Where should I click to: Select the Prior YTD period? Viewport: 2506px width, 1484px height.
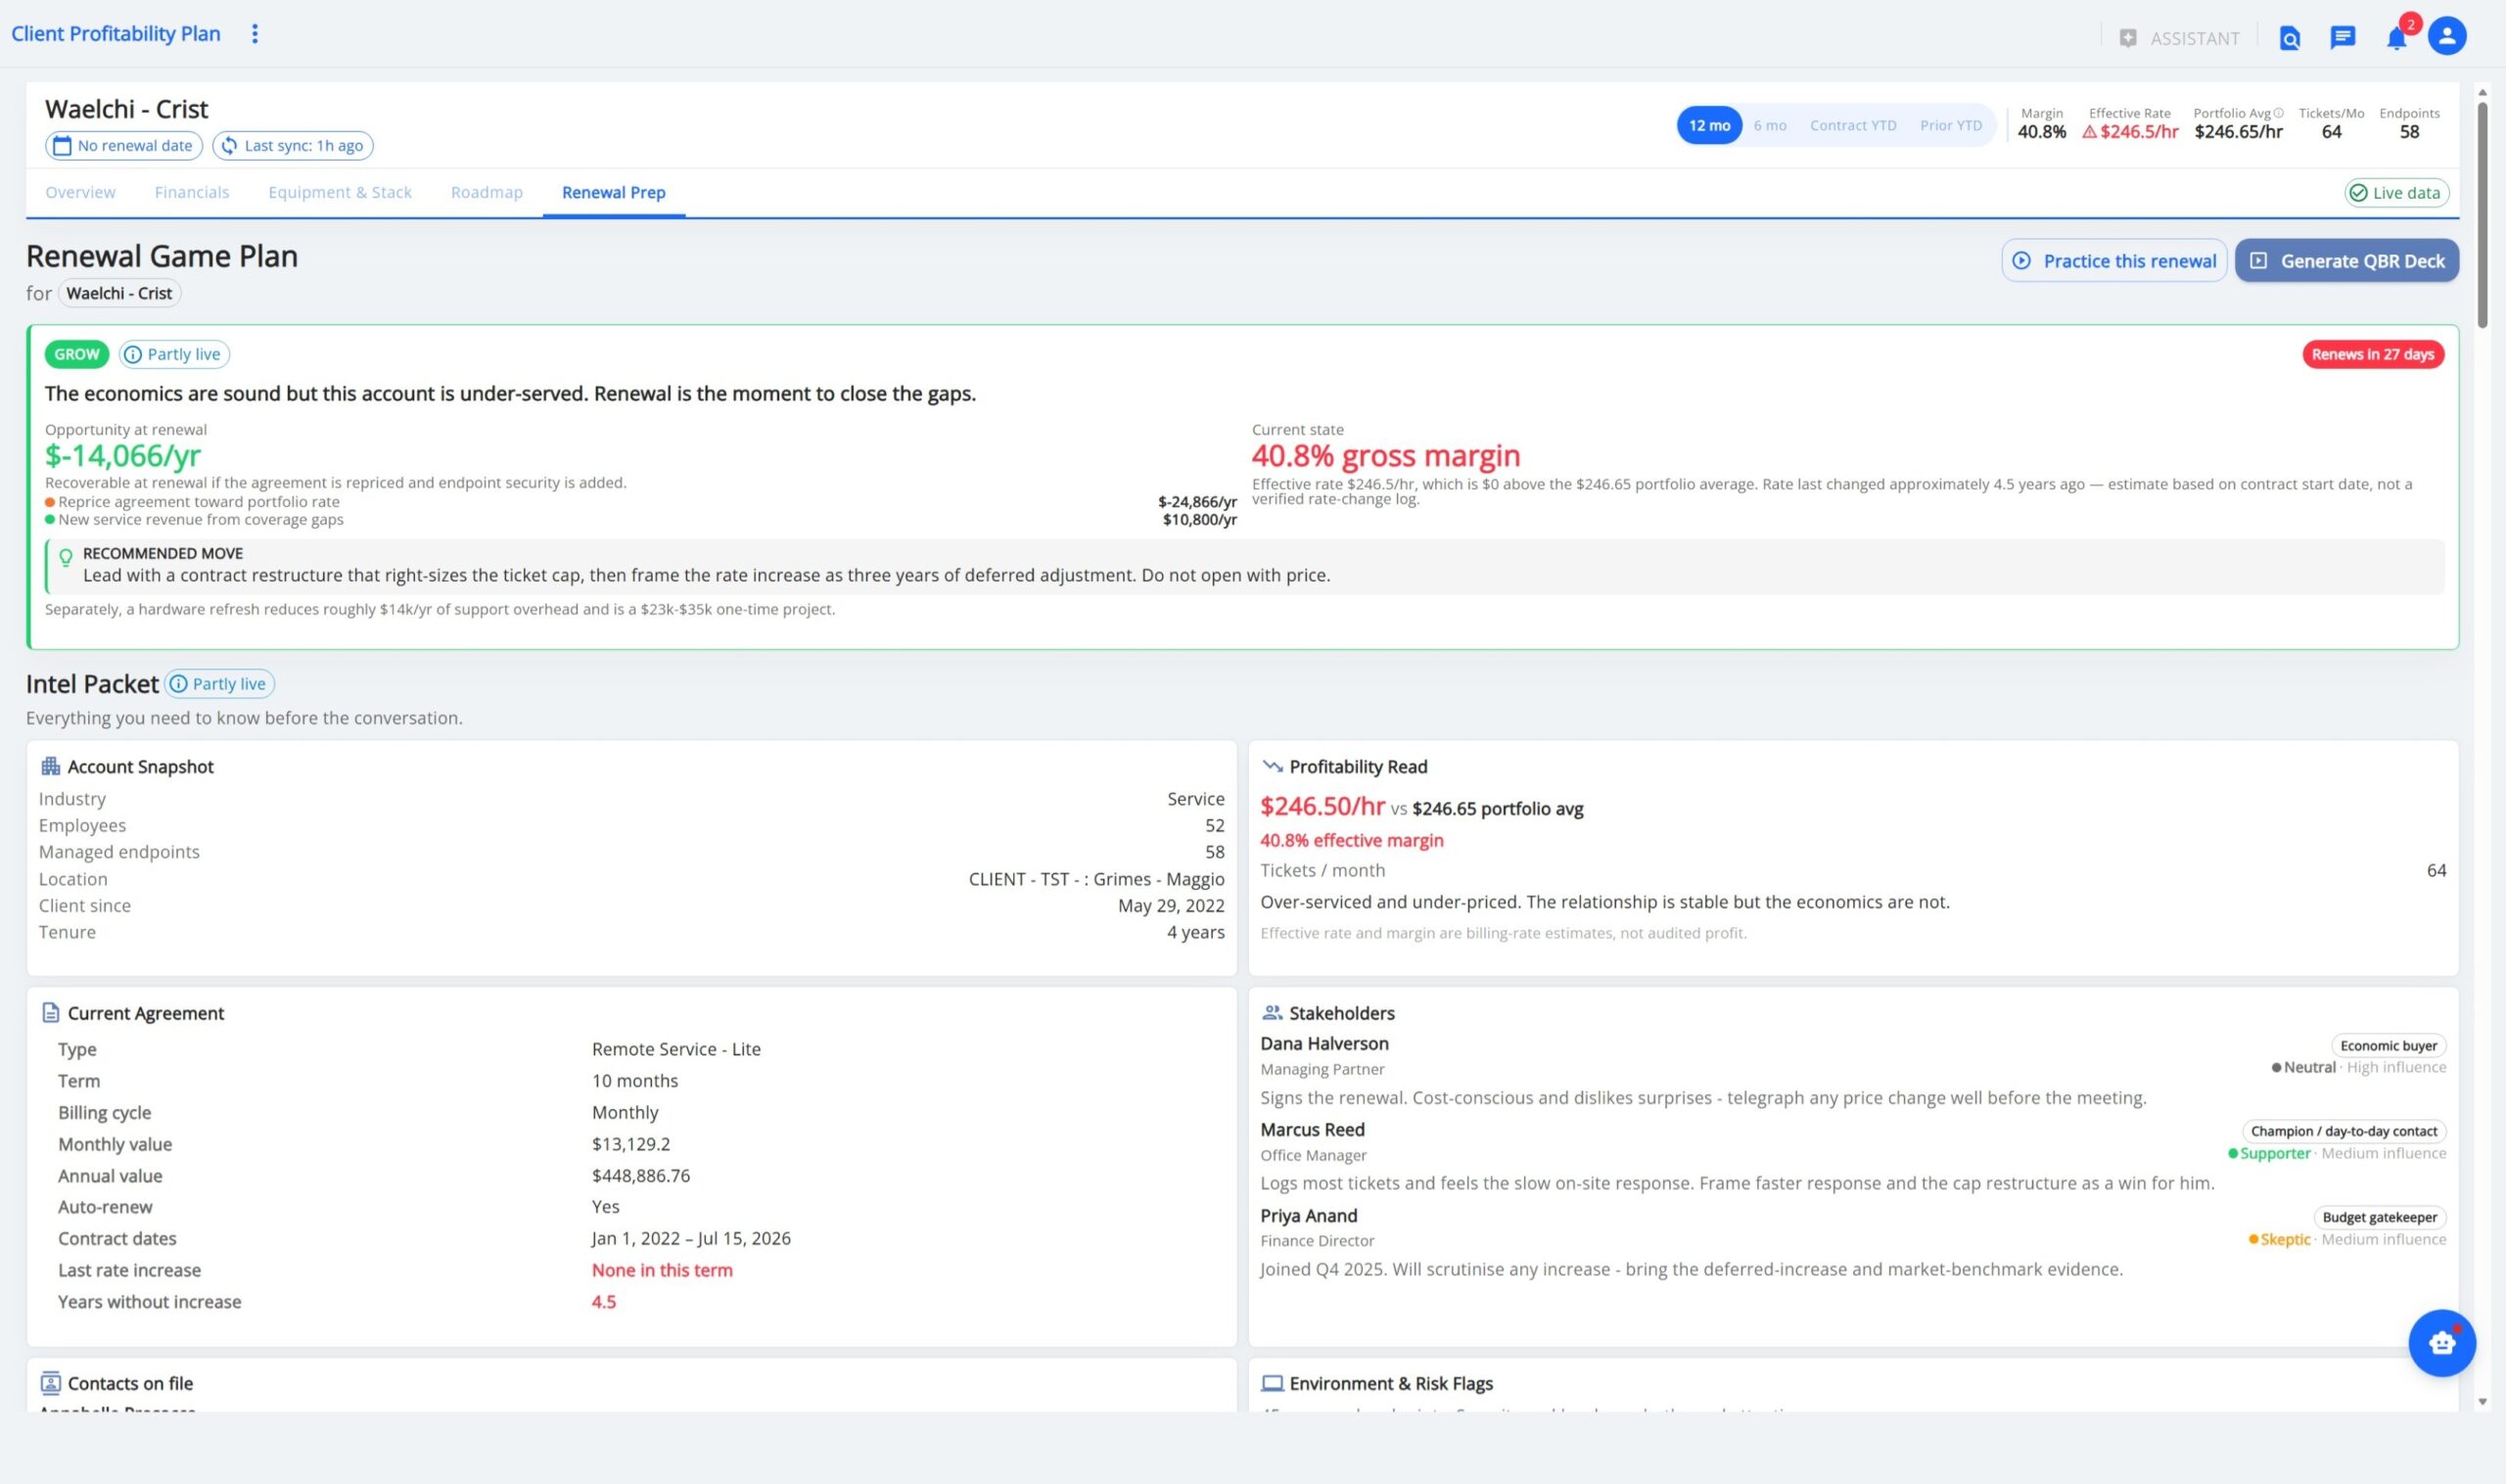(1950, 125)
